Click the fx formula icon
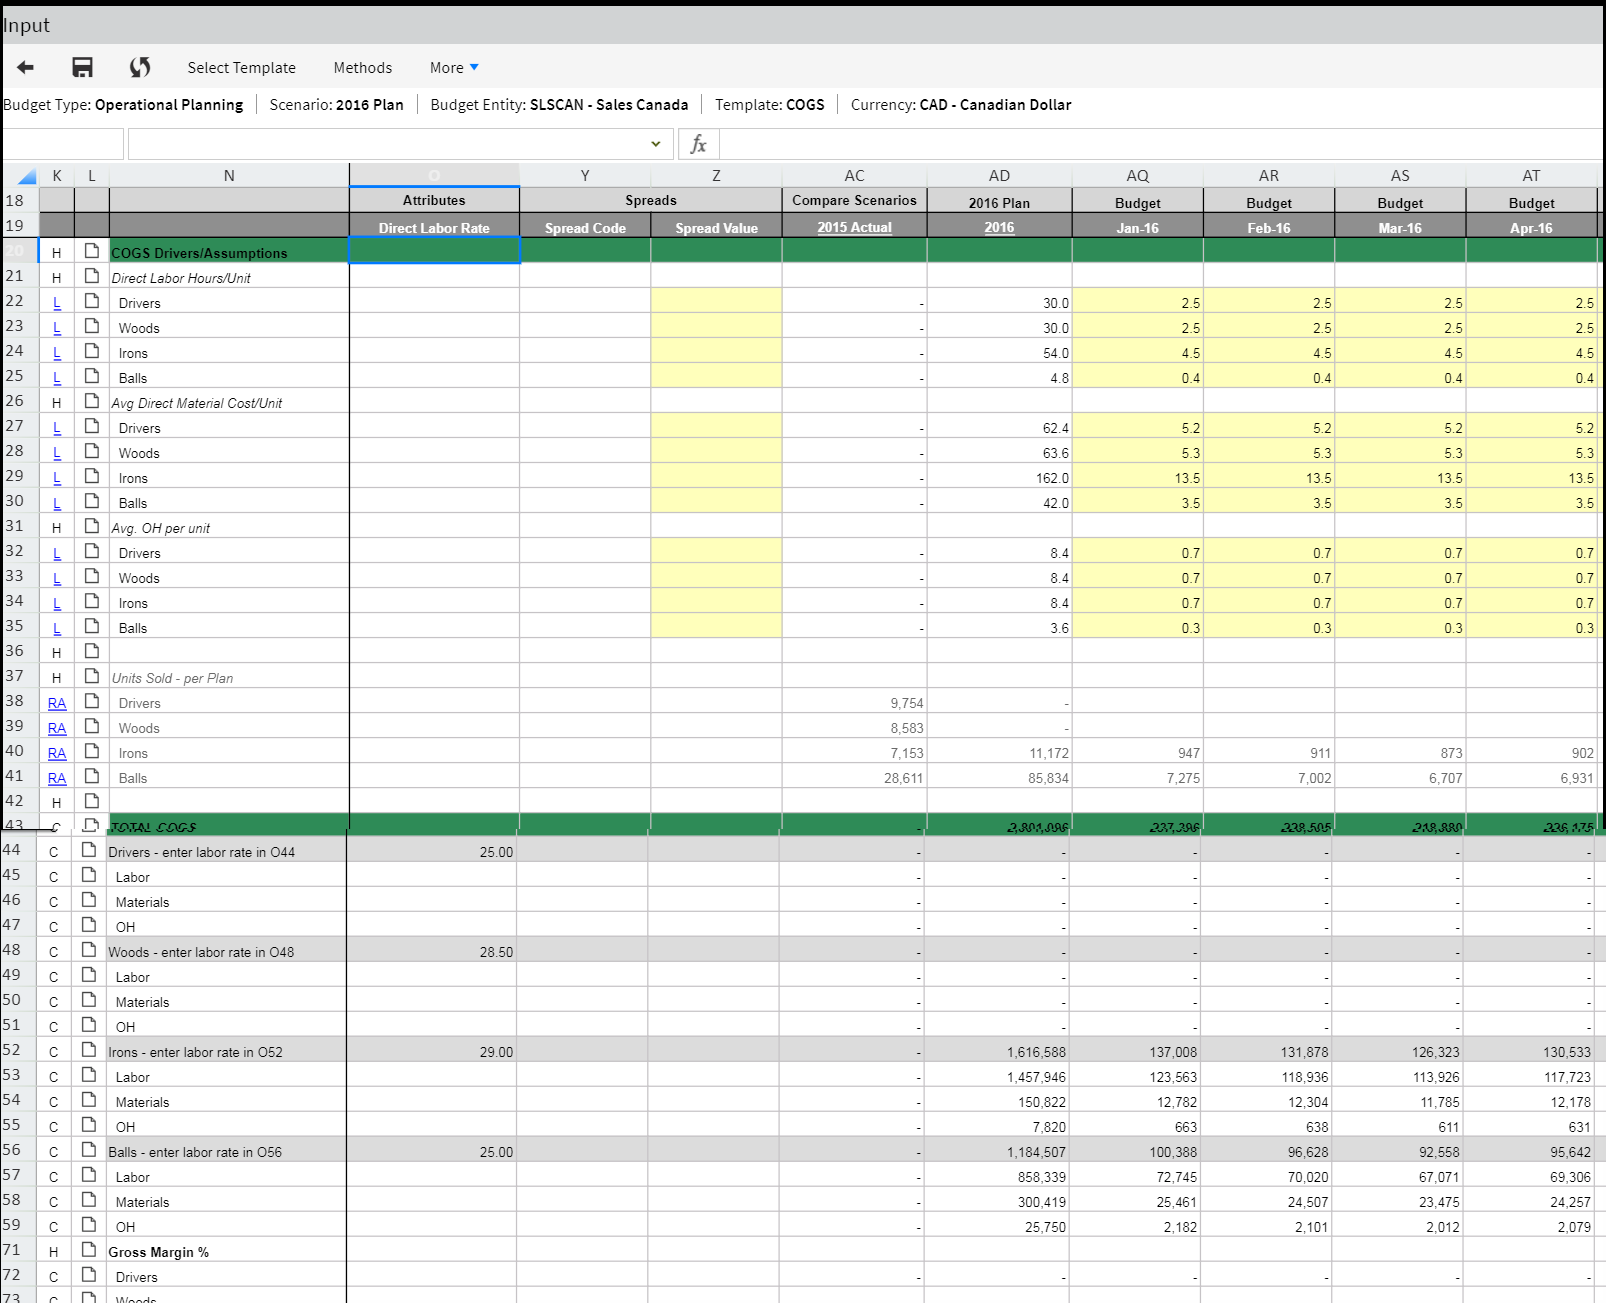Viewport: 1606px width, 1303px height. coord(699,144)
